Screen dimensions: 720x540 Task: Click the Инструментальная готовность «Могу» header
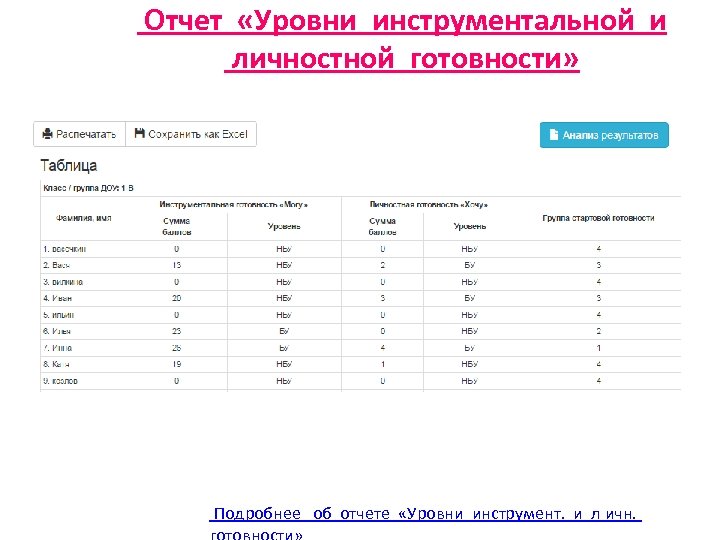tap(234, 204)
